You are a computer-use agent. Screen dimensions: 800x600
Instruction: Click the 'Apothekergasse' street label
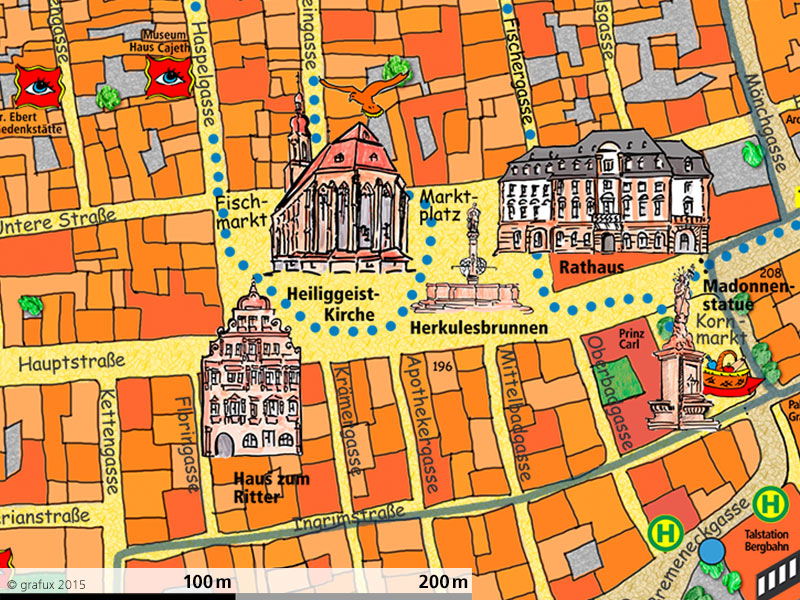click(x=422, y=423)
